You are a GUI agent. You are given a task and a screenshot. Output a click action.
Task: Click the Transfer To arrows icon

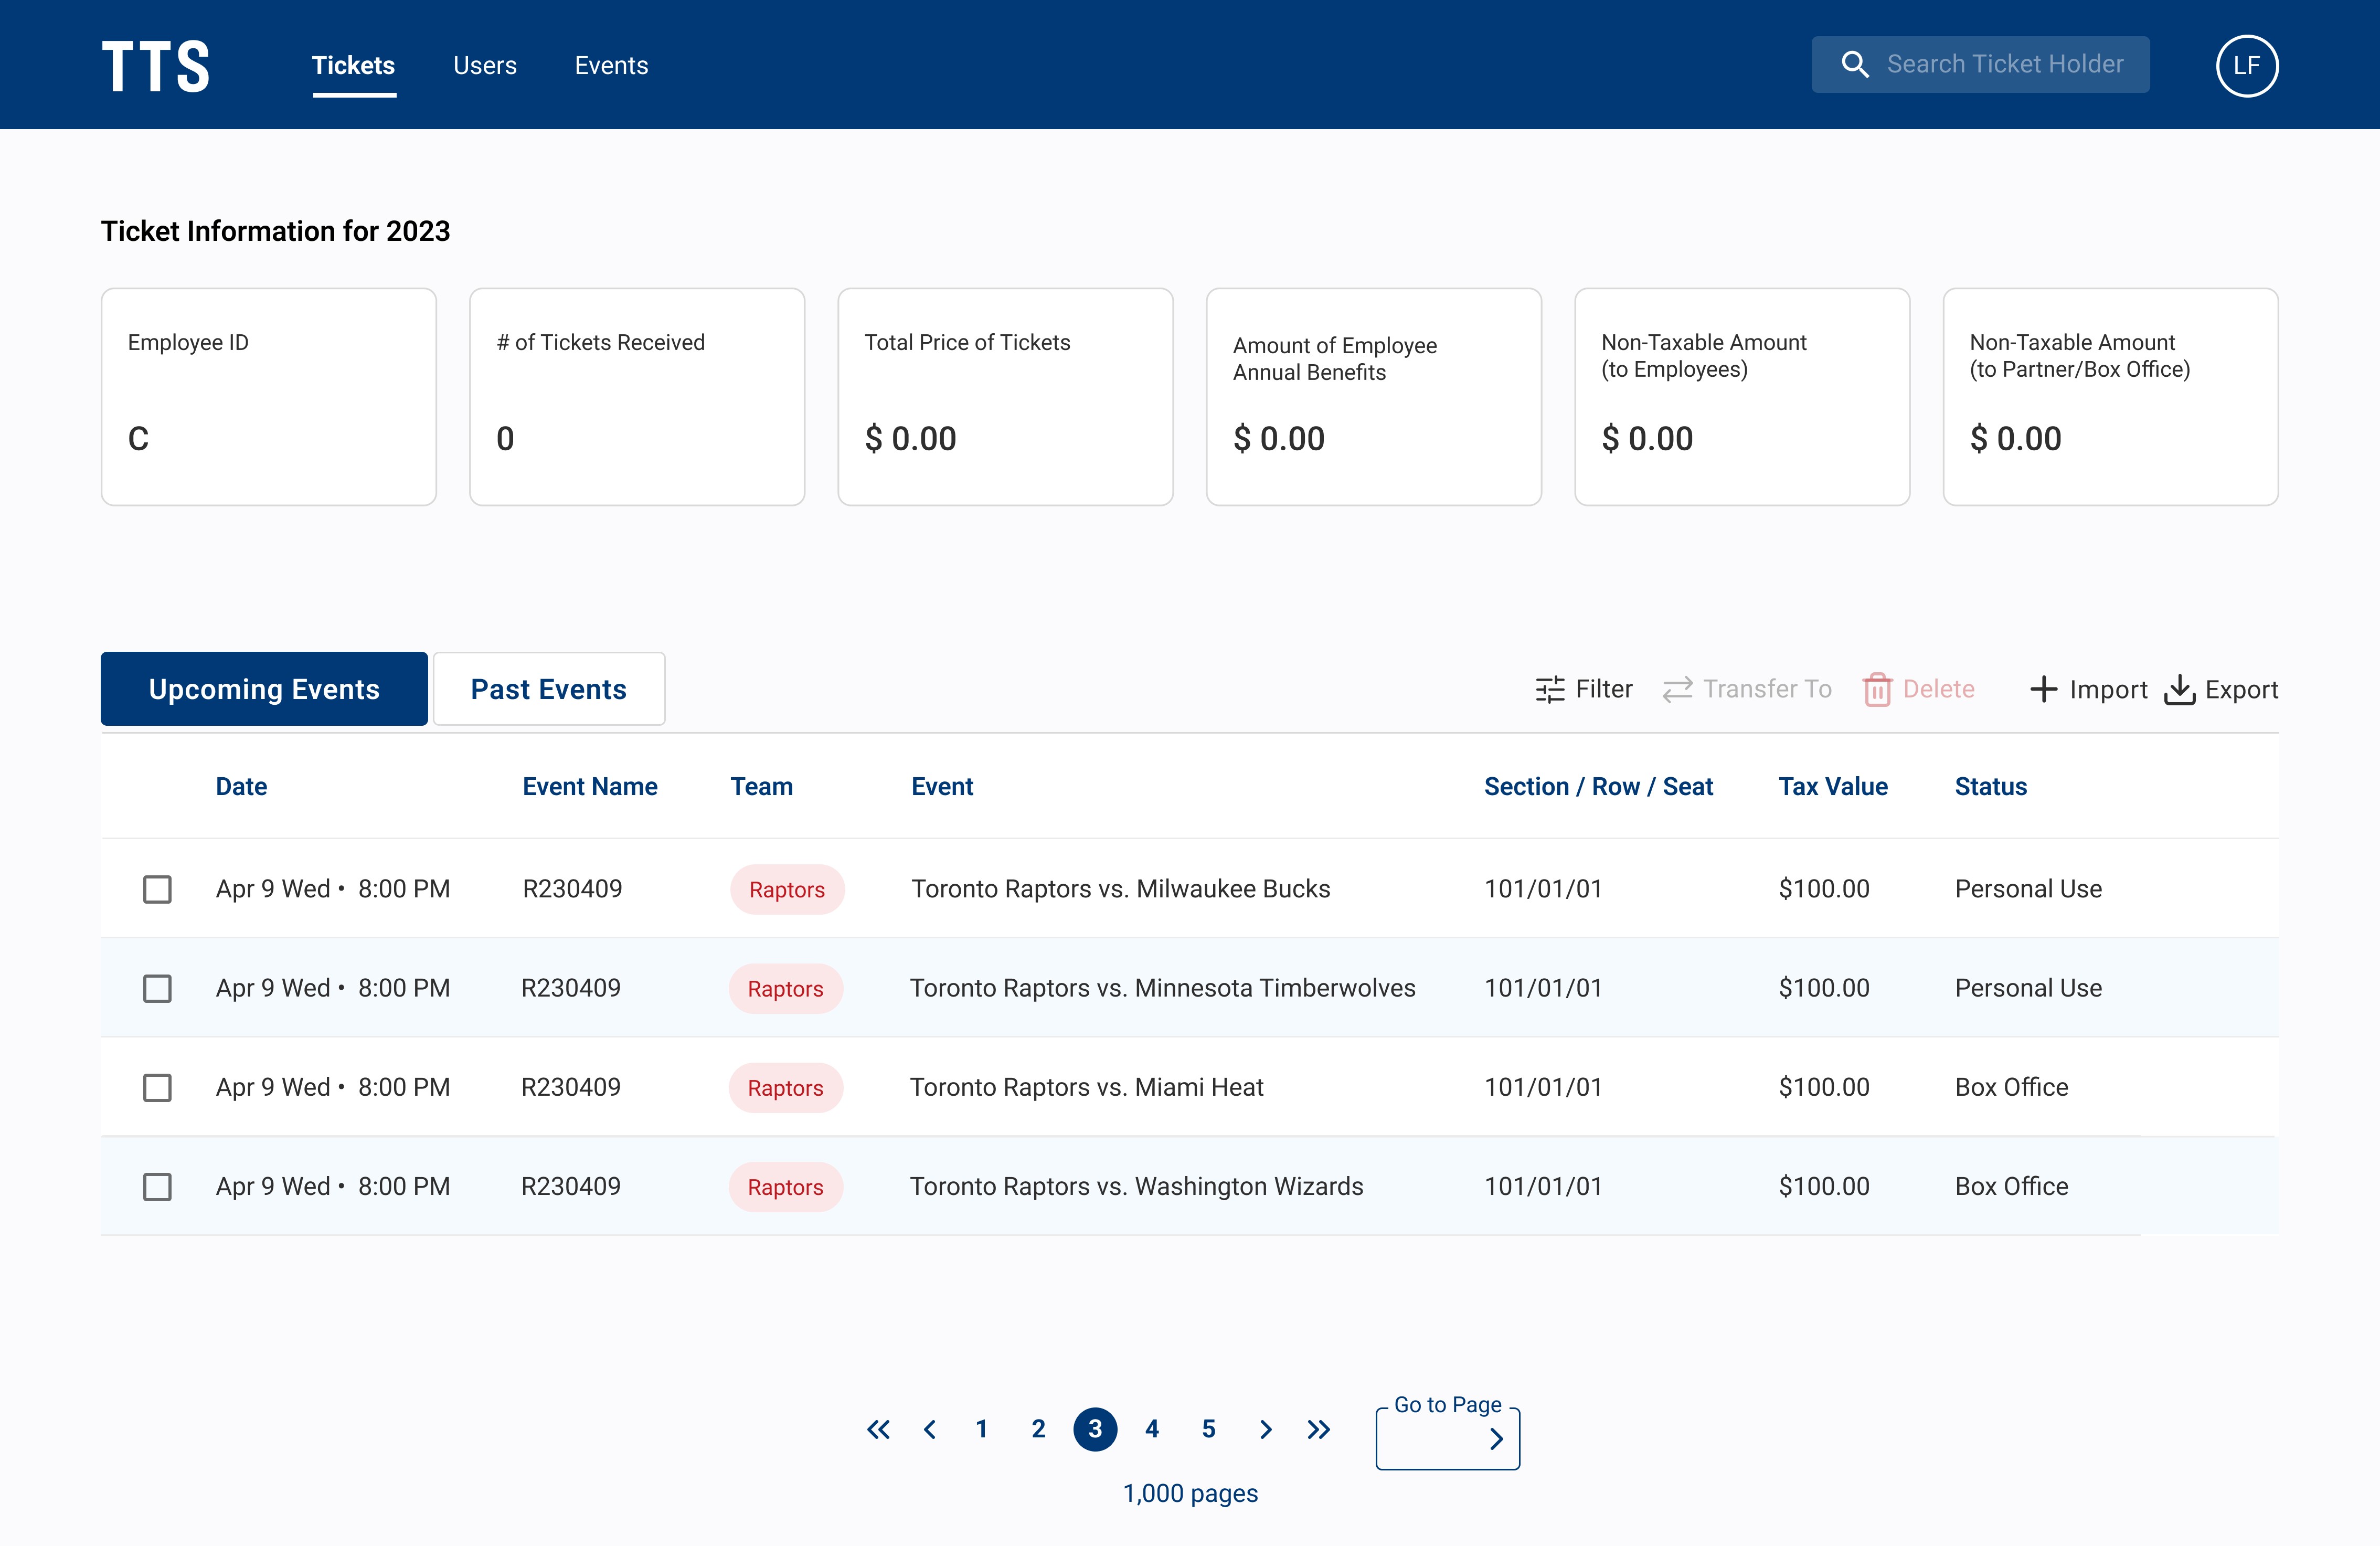tap(1677, 689)
